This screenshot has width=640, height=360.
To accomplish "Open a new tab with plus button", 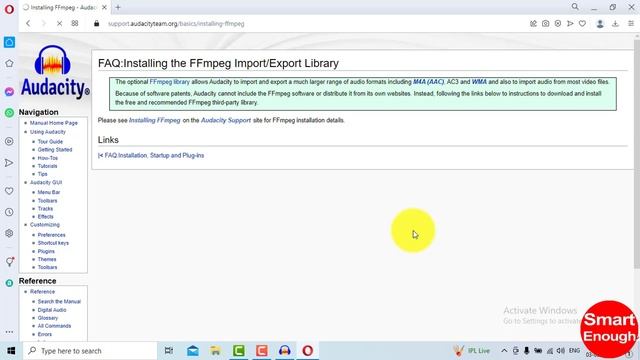I will 118,7.
